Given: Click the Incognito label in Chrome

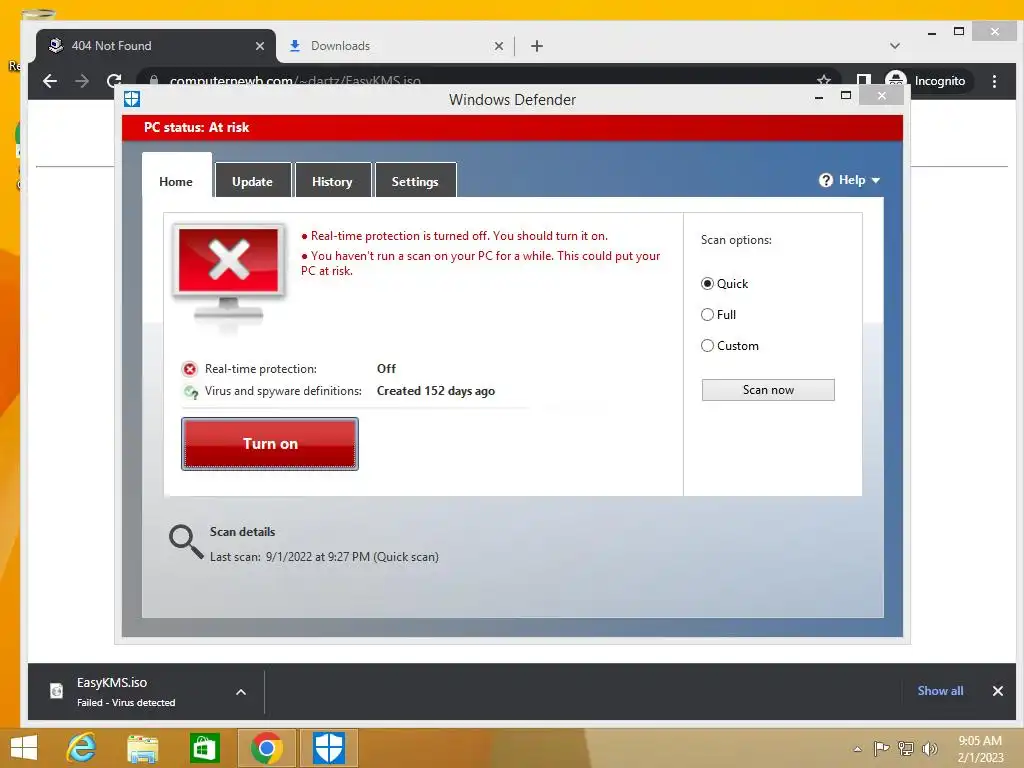Looking at the screenshot, I should [940, 81].
